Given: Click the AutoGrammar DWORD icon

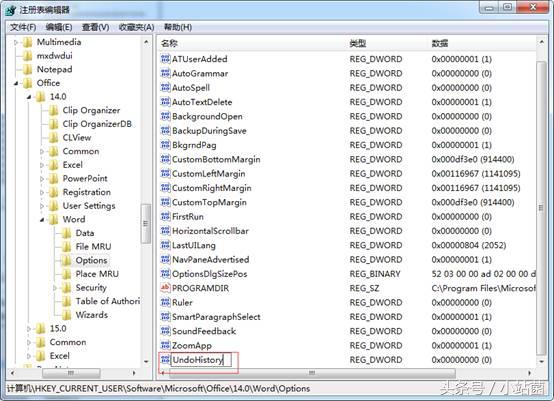Looking at the screenshot, I should point(165,73).
